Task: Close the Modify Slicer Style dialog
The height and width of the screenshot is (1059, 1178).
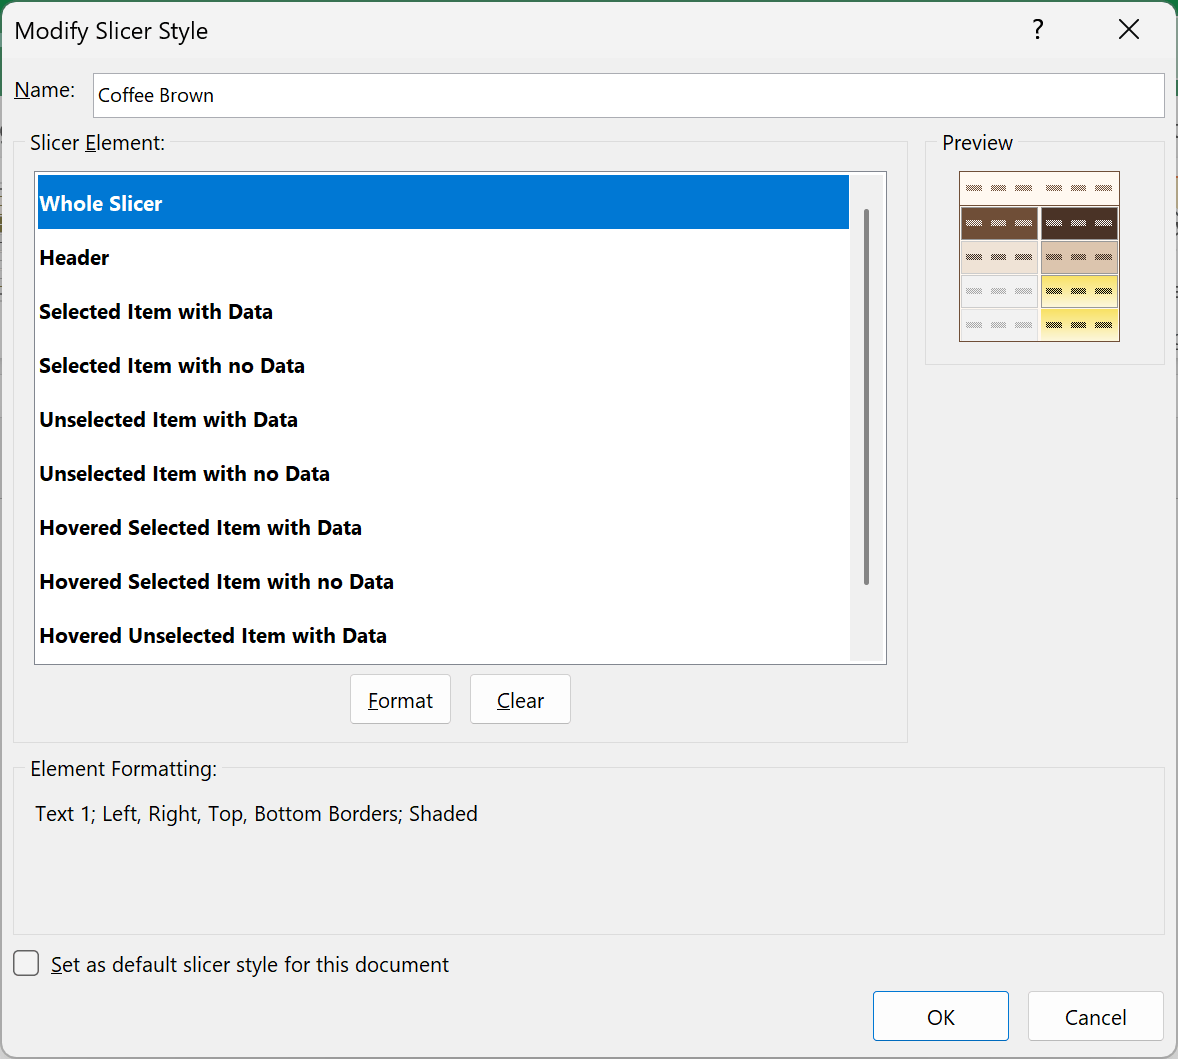Action: coord(1128,30)
